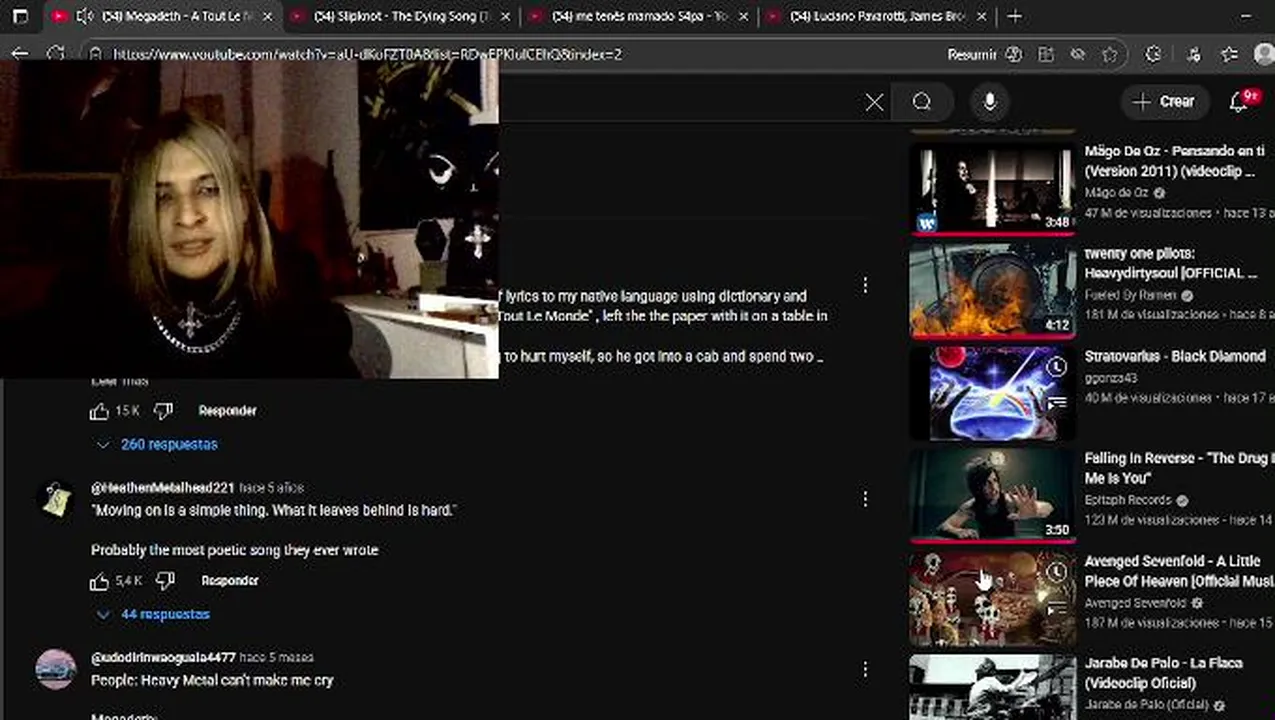Add page to favorites star icon

1109,54
